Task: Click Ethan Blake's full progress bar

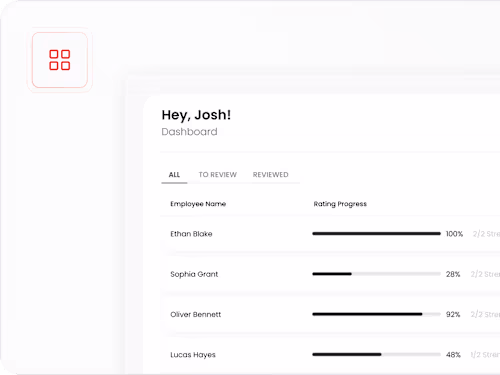Action: [376, 234]
